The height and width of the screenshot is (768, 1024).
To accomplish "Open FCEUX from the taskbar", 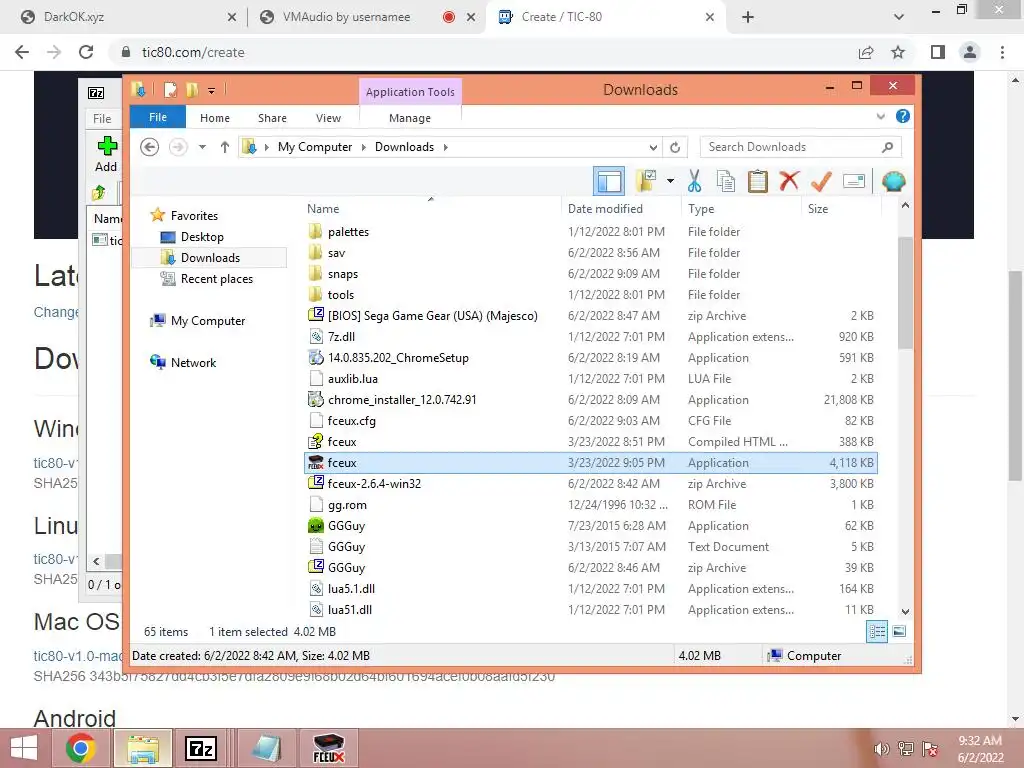I will (x=328, y=748).
